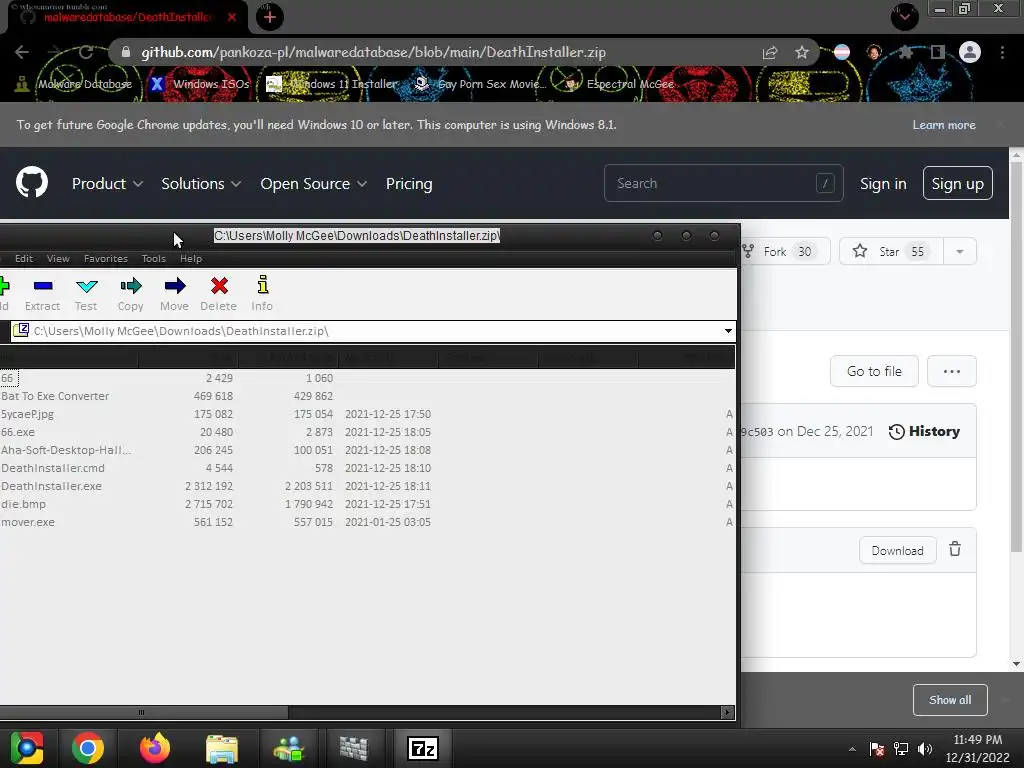Focus the GitHub search field
Viewport: 1024px width, 768px height.
tap(724, 183)
